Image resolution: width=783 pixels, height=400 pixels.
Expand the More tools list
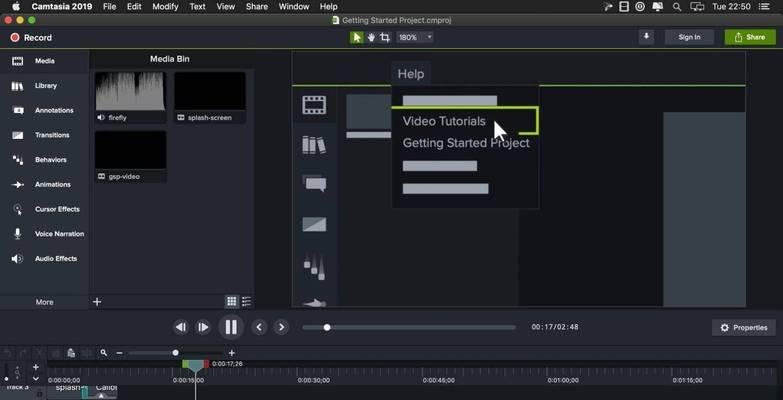44,302
